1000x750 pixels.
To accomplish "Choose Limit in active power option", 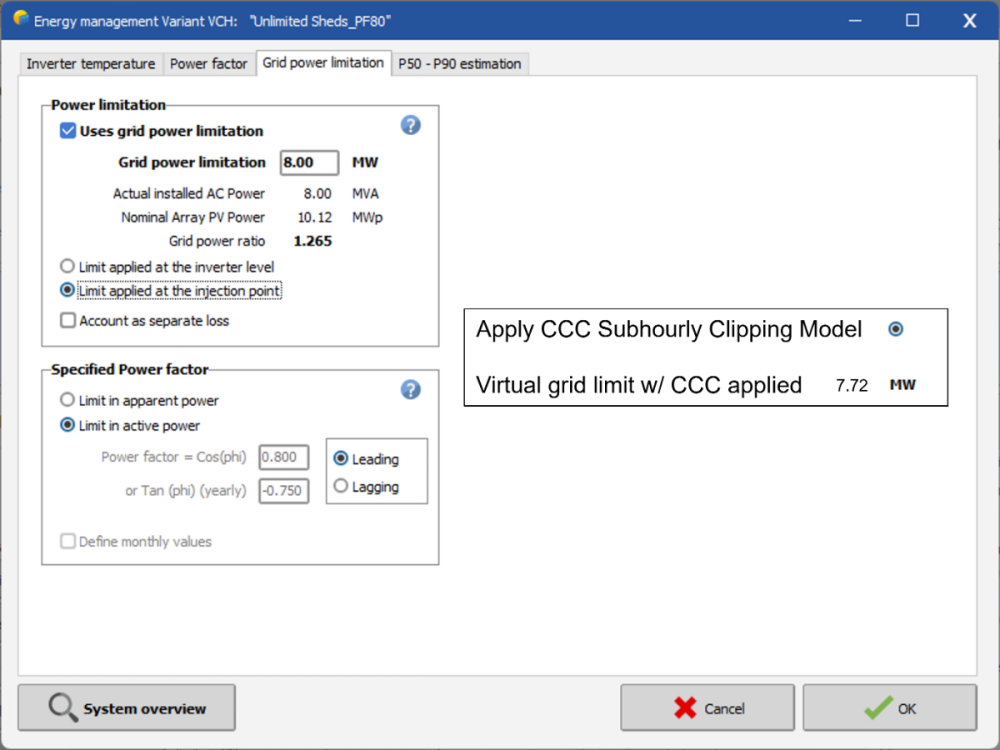I will (x=68, y=425).
